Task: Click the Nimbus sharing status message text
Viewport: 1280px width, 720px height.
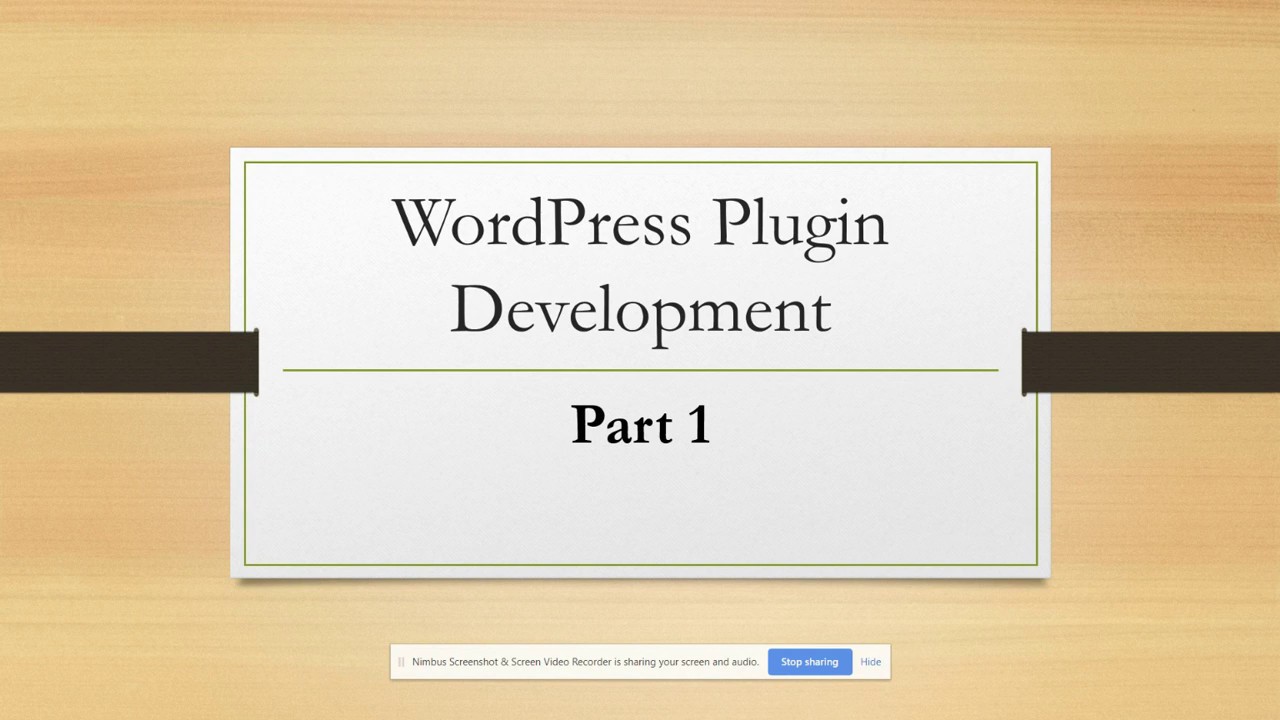Action: (585, 662)
